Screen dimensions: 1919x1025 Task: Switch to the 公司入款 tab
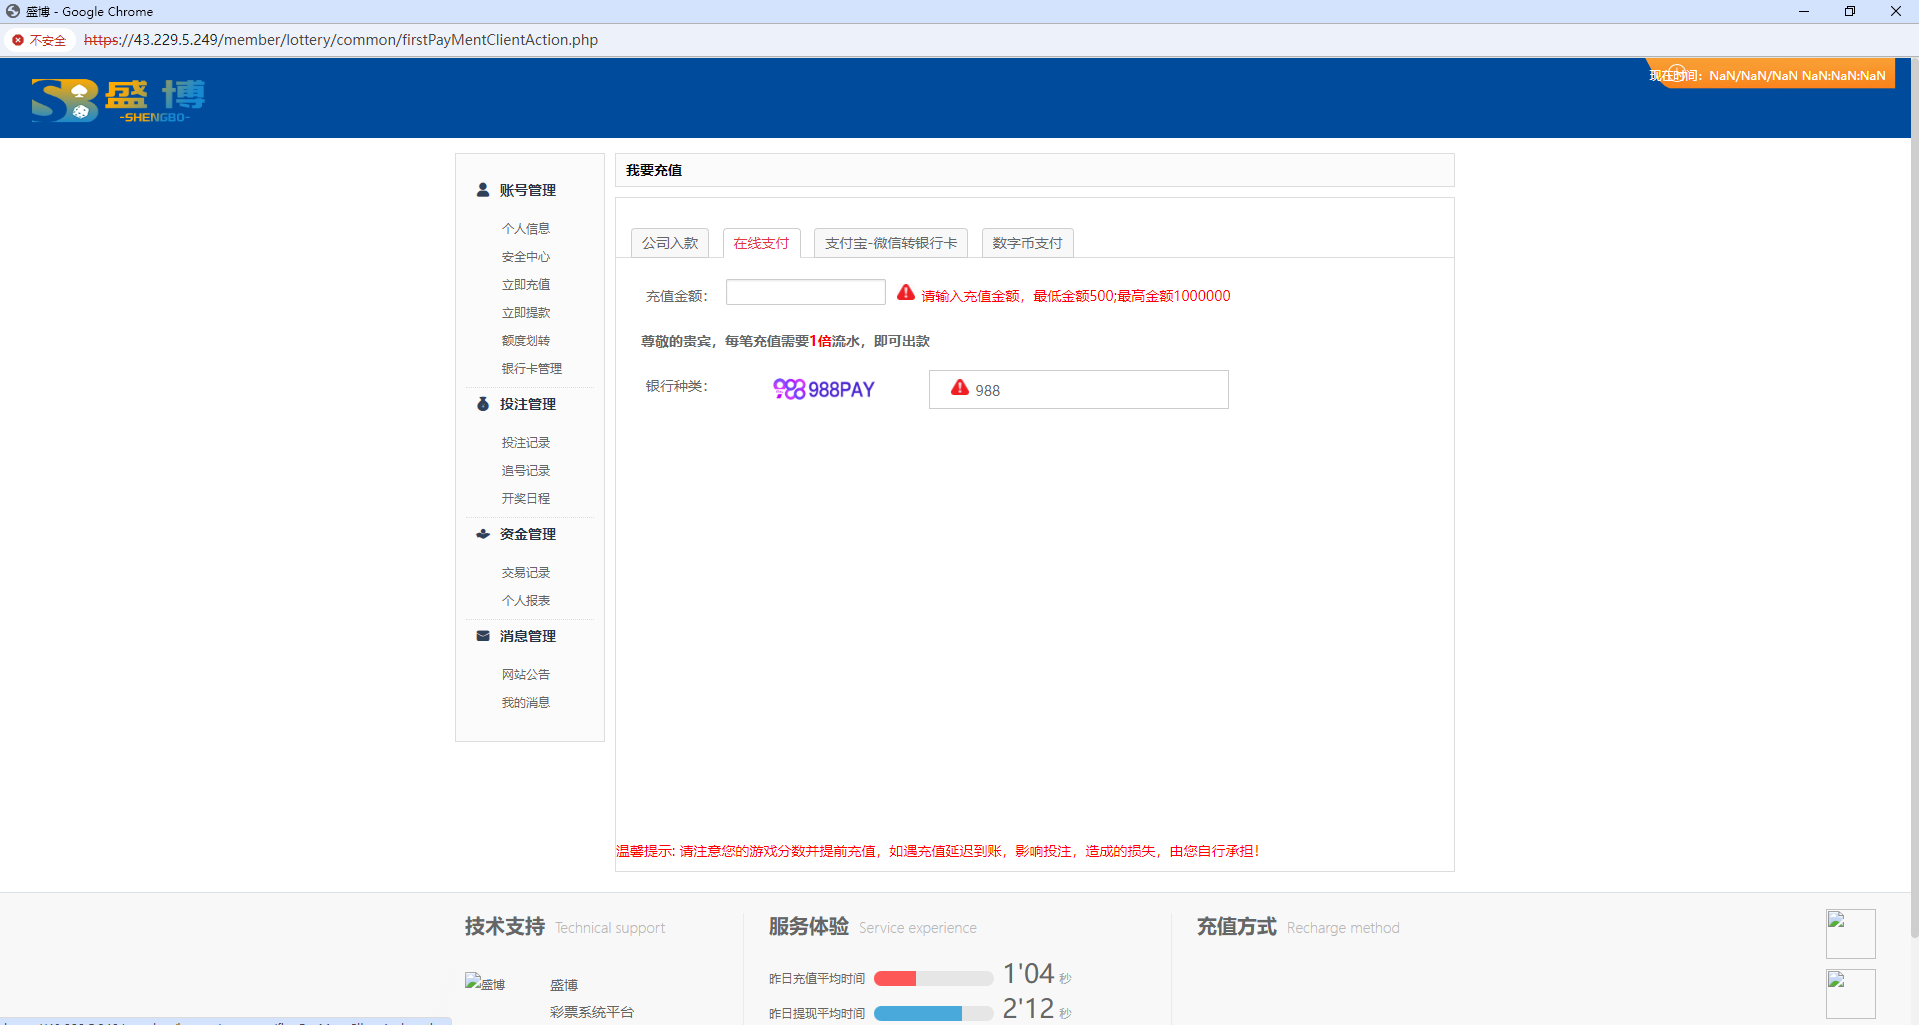(x=670, y=243)
